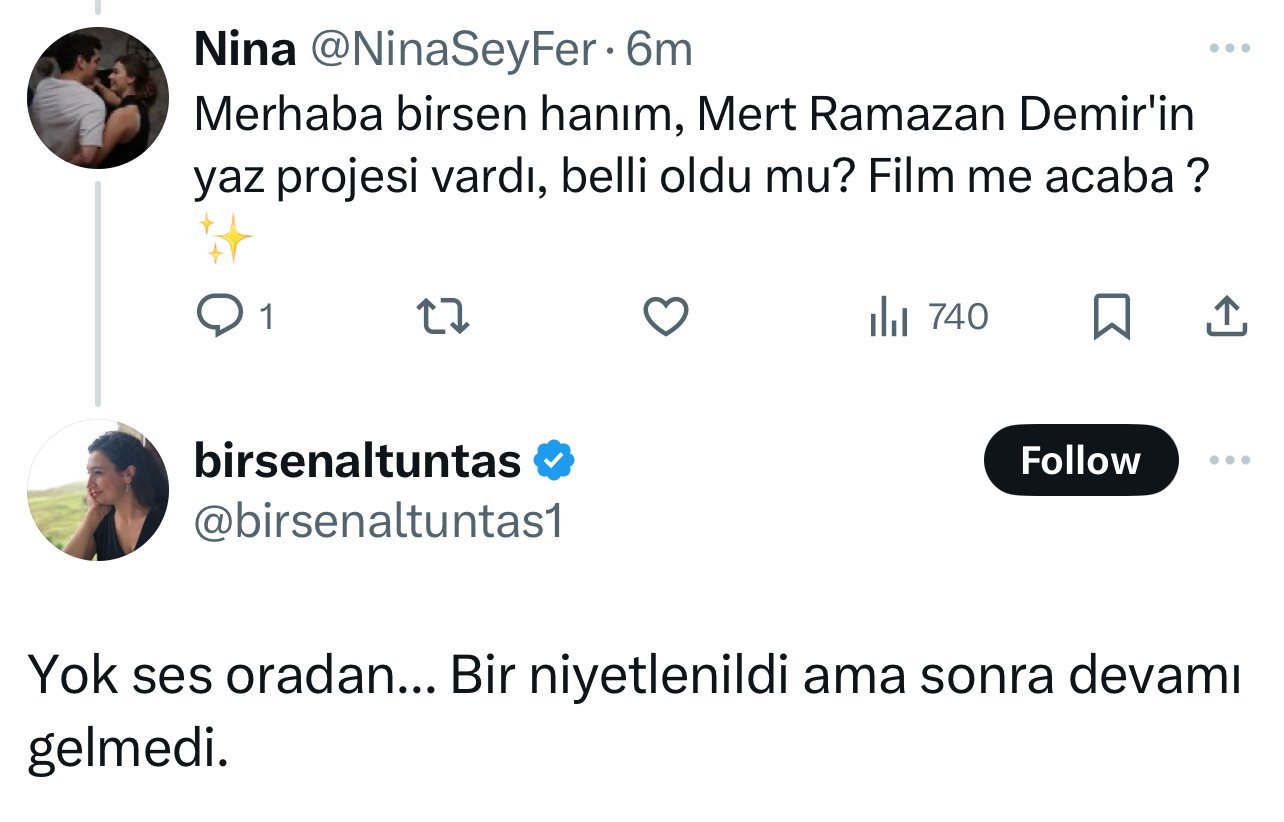
Task: Open Nina's profile picture
Action: click(x=98, y=98)
